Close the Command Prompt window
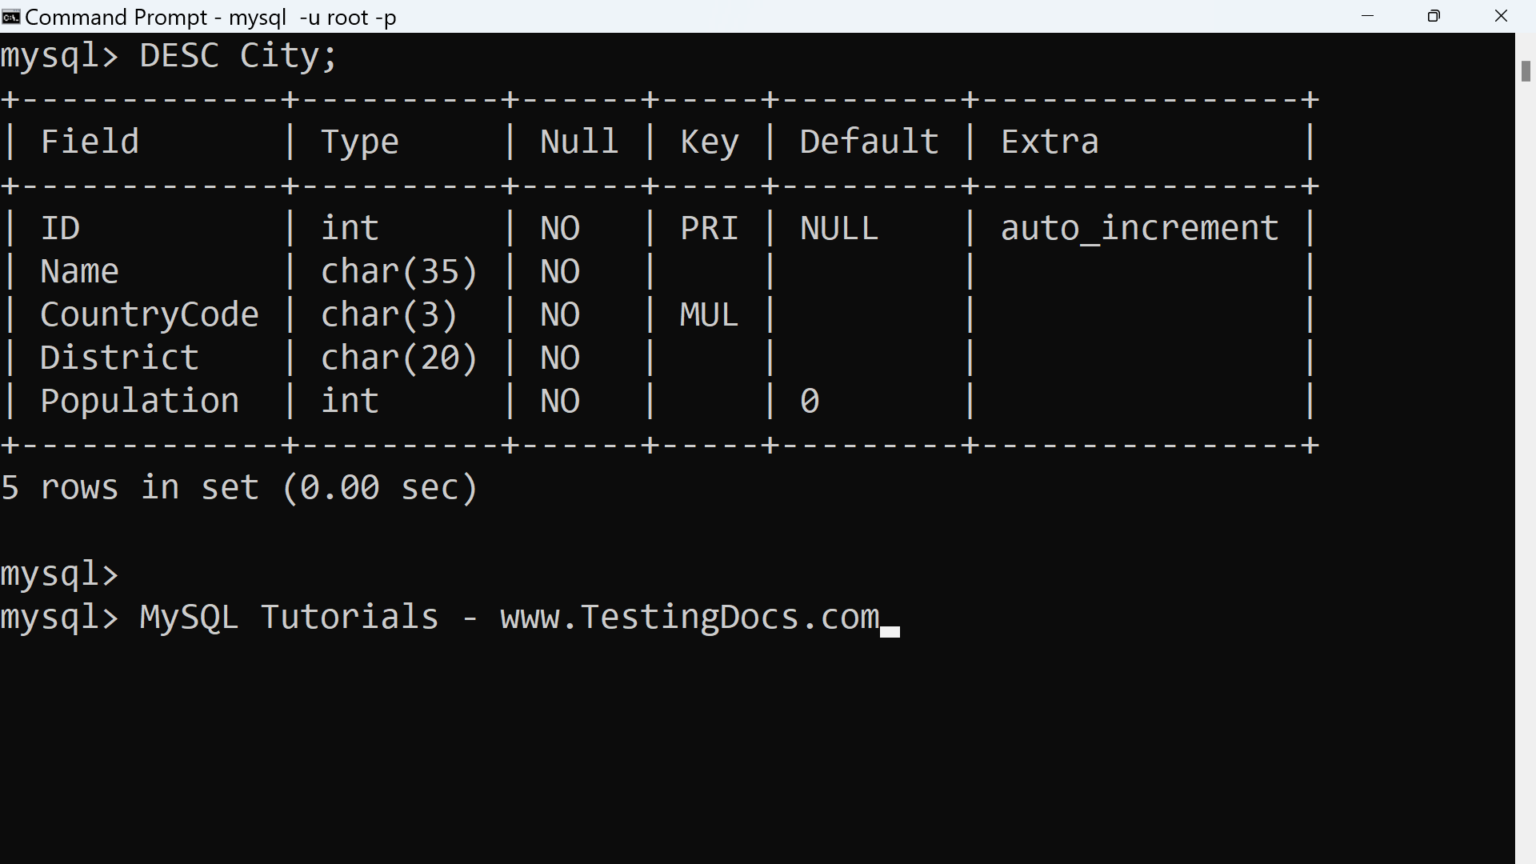 click(x=1500, y=16)
